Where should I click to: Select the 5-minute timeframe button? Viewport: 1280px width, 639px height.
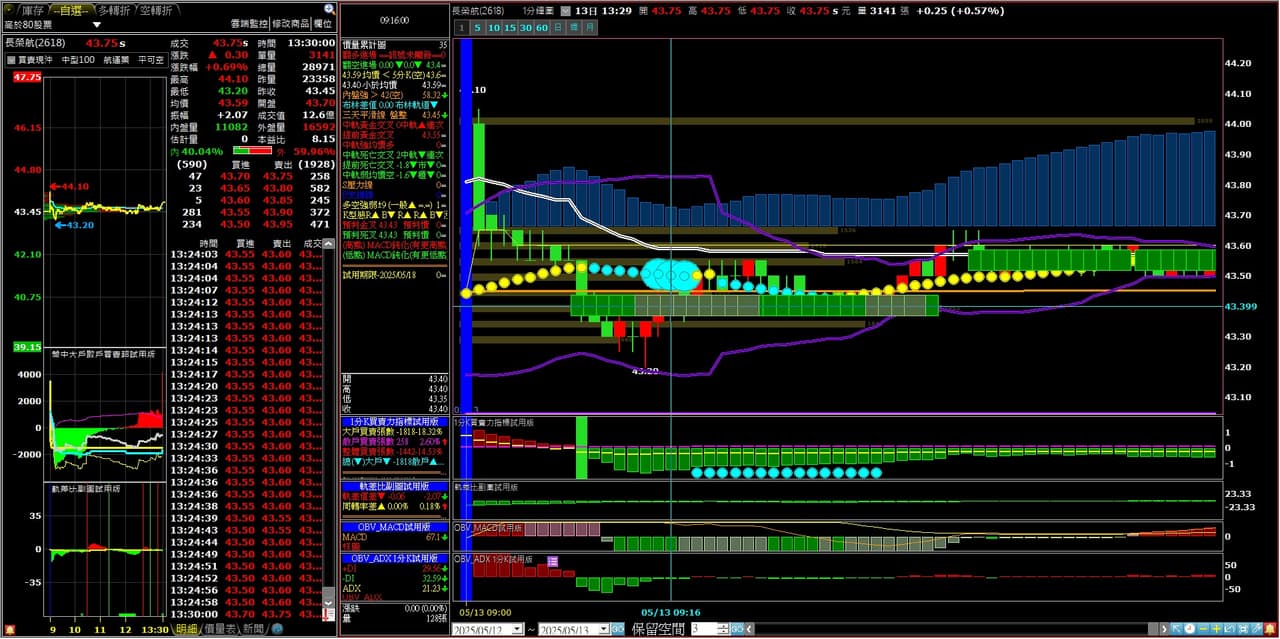pos(478,28)
